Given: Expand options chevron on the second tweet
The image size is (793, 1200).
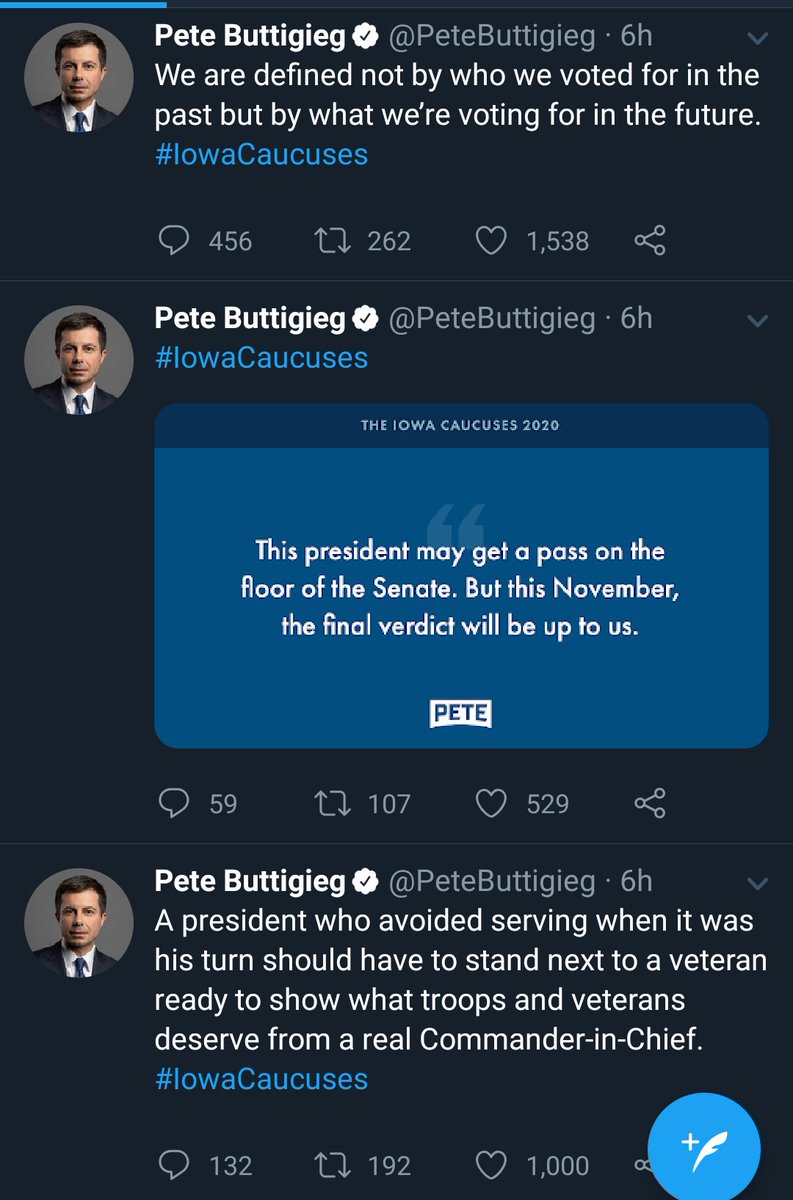Looking at the screenshot, I should coord(758,321).
